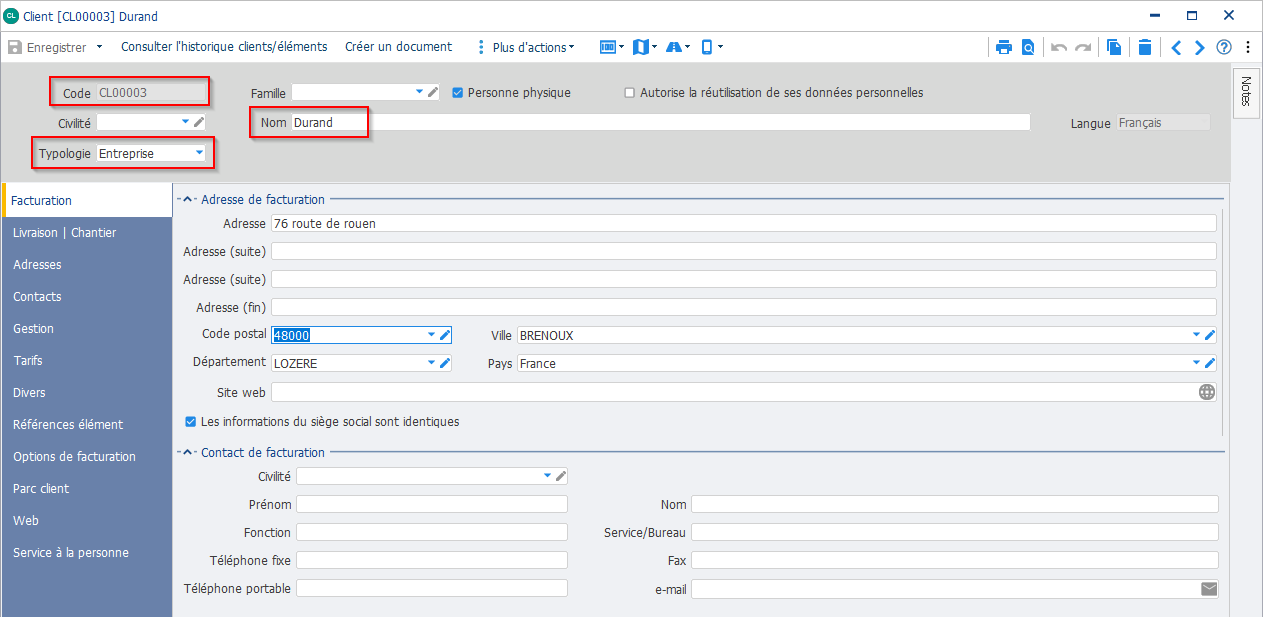
Task: Click the redo arrow icon
Action: pyautogui.click(x=1083, y=47)
